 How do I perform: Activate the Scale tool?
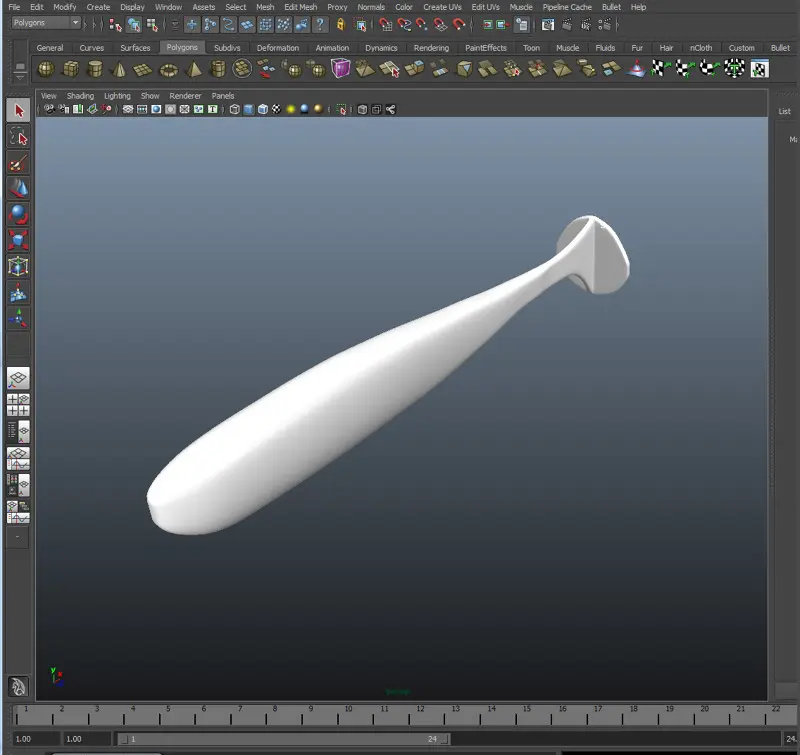18,240
